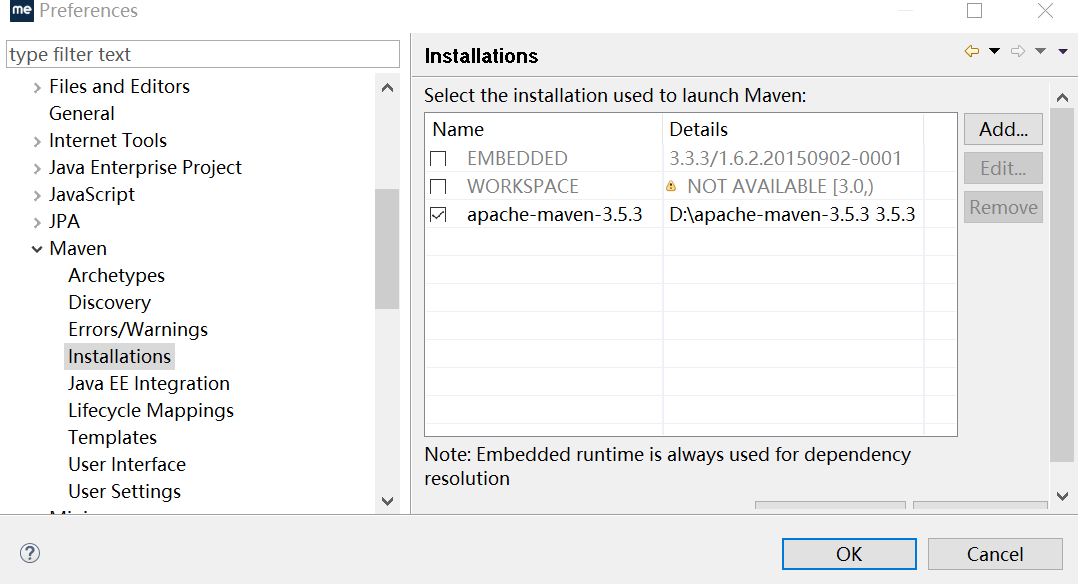Screen dimensions: 1078x584
Task: Select the Installations tree item
Action: (119, 356)
